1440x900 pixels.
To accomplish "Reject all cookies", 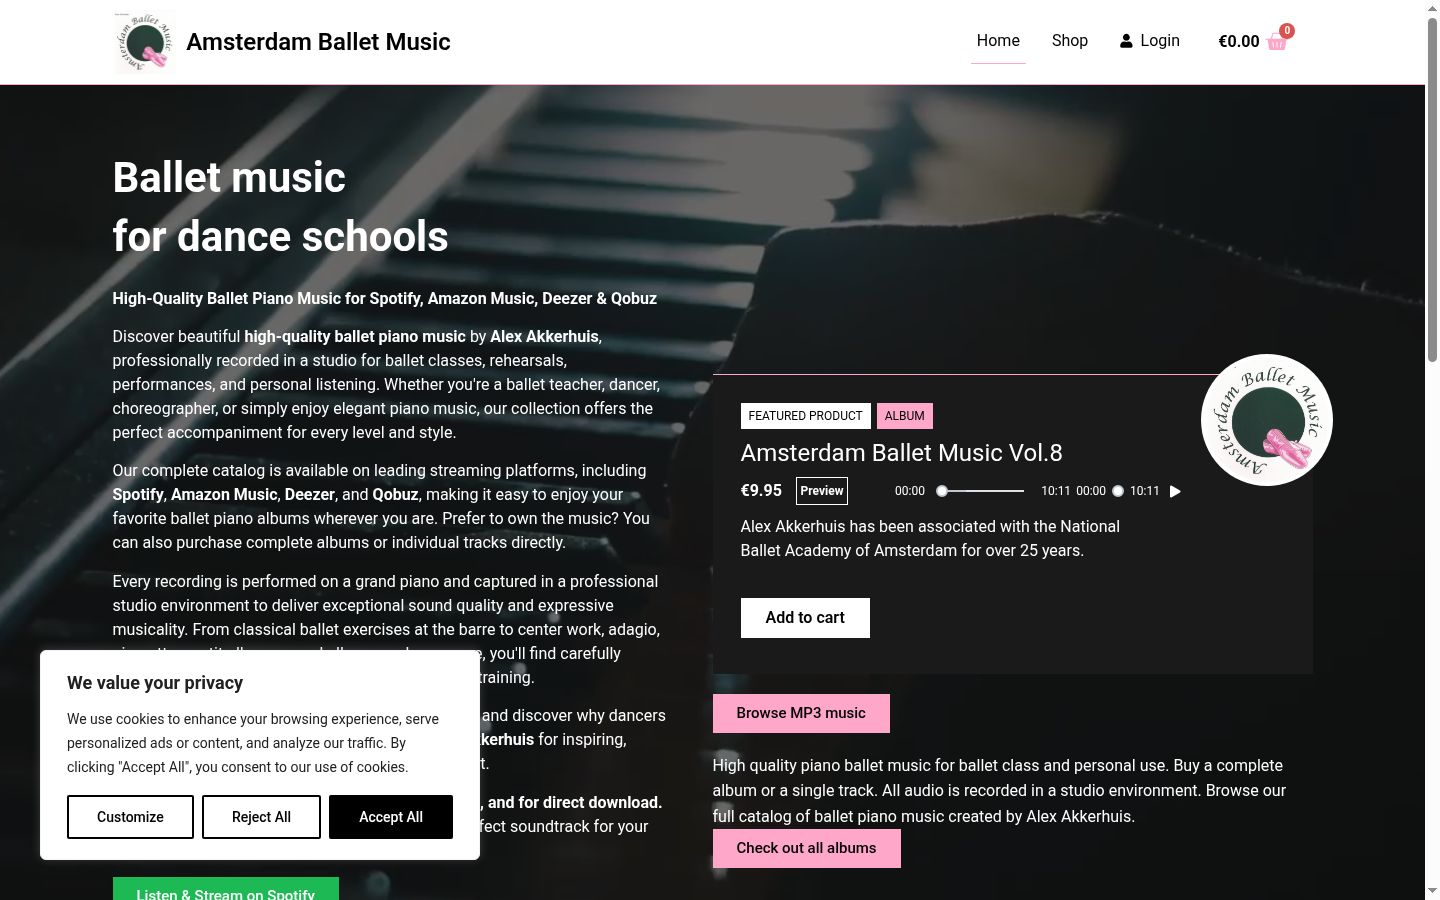I will tap(261, 817).
